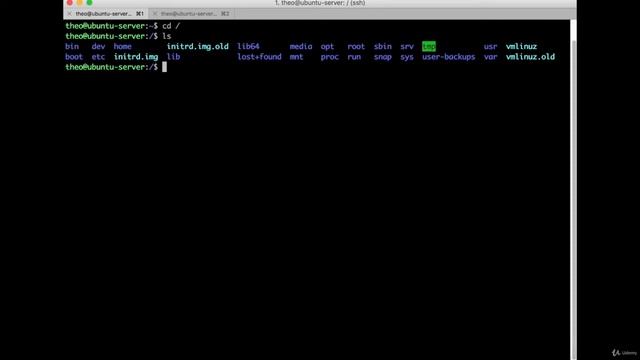
Task: Click the green-highlighted 'tmp' directory name
Action: pyautogui.click(x=429, y=47)
